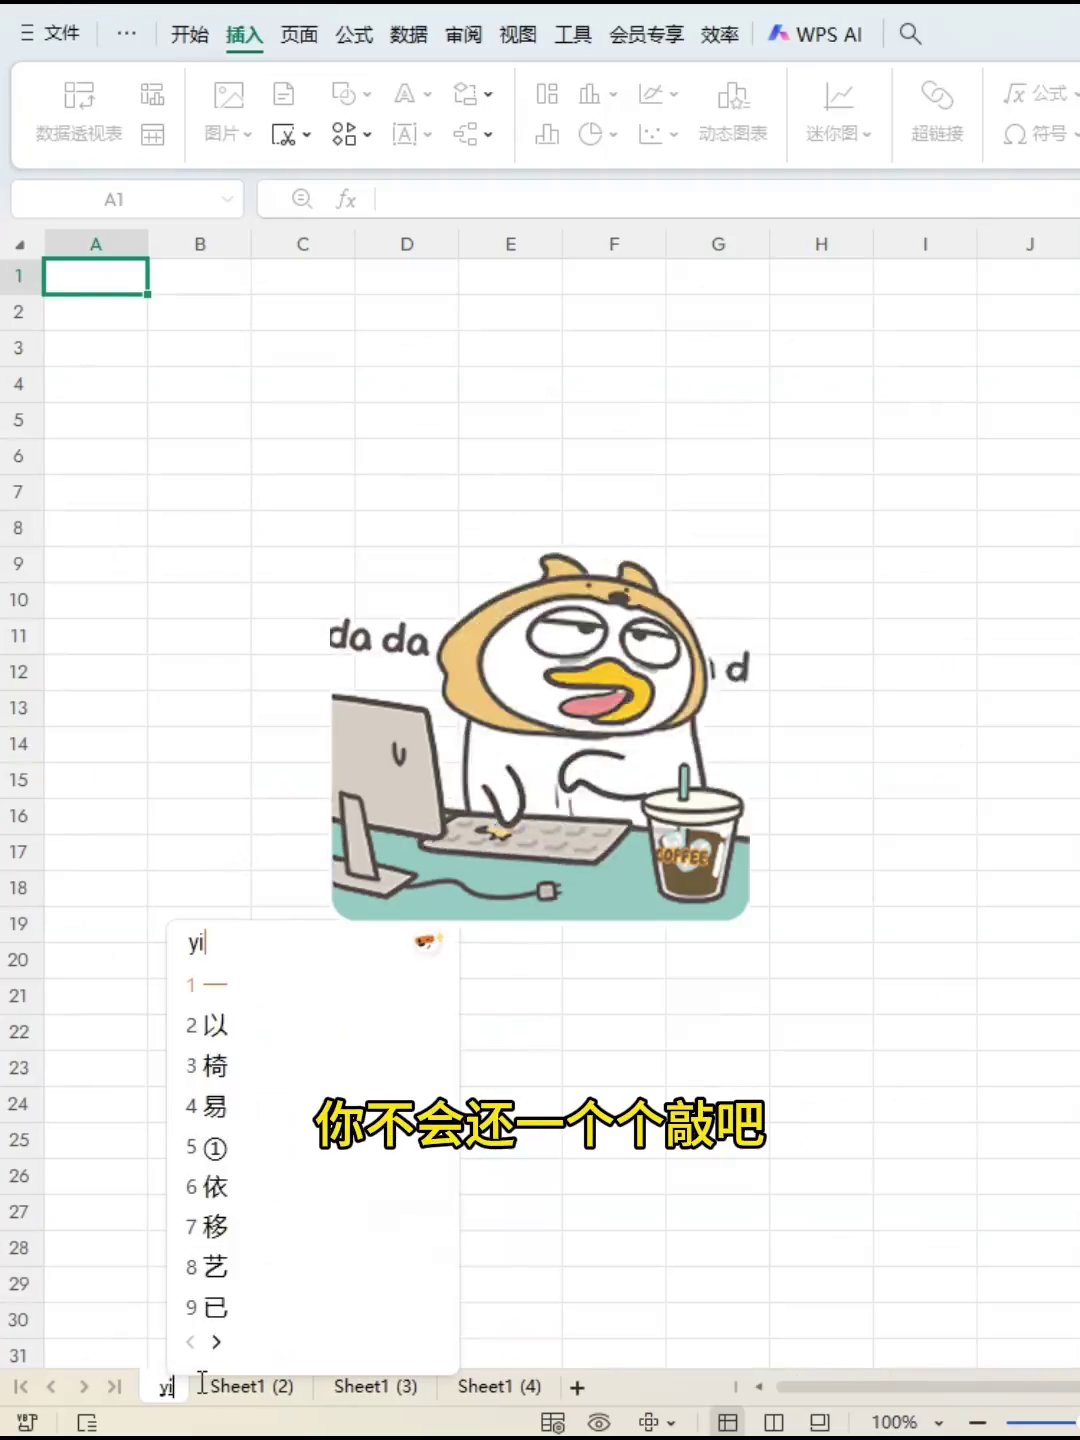Go to next IME candidate page
1080x1440 pixels.
click(216, 1342)
